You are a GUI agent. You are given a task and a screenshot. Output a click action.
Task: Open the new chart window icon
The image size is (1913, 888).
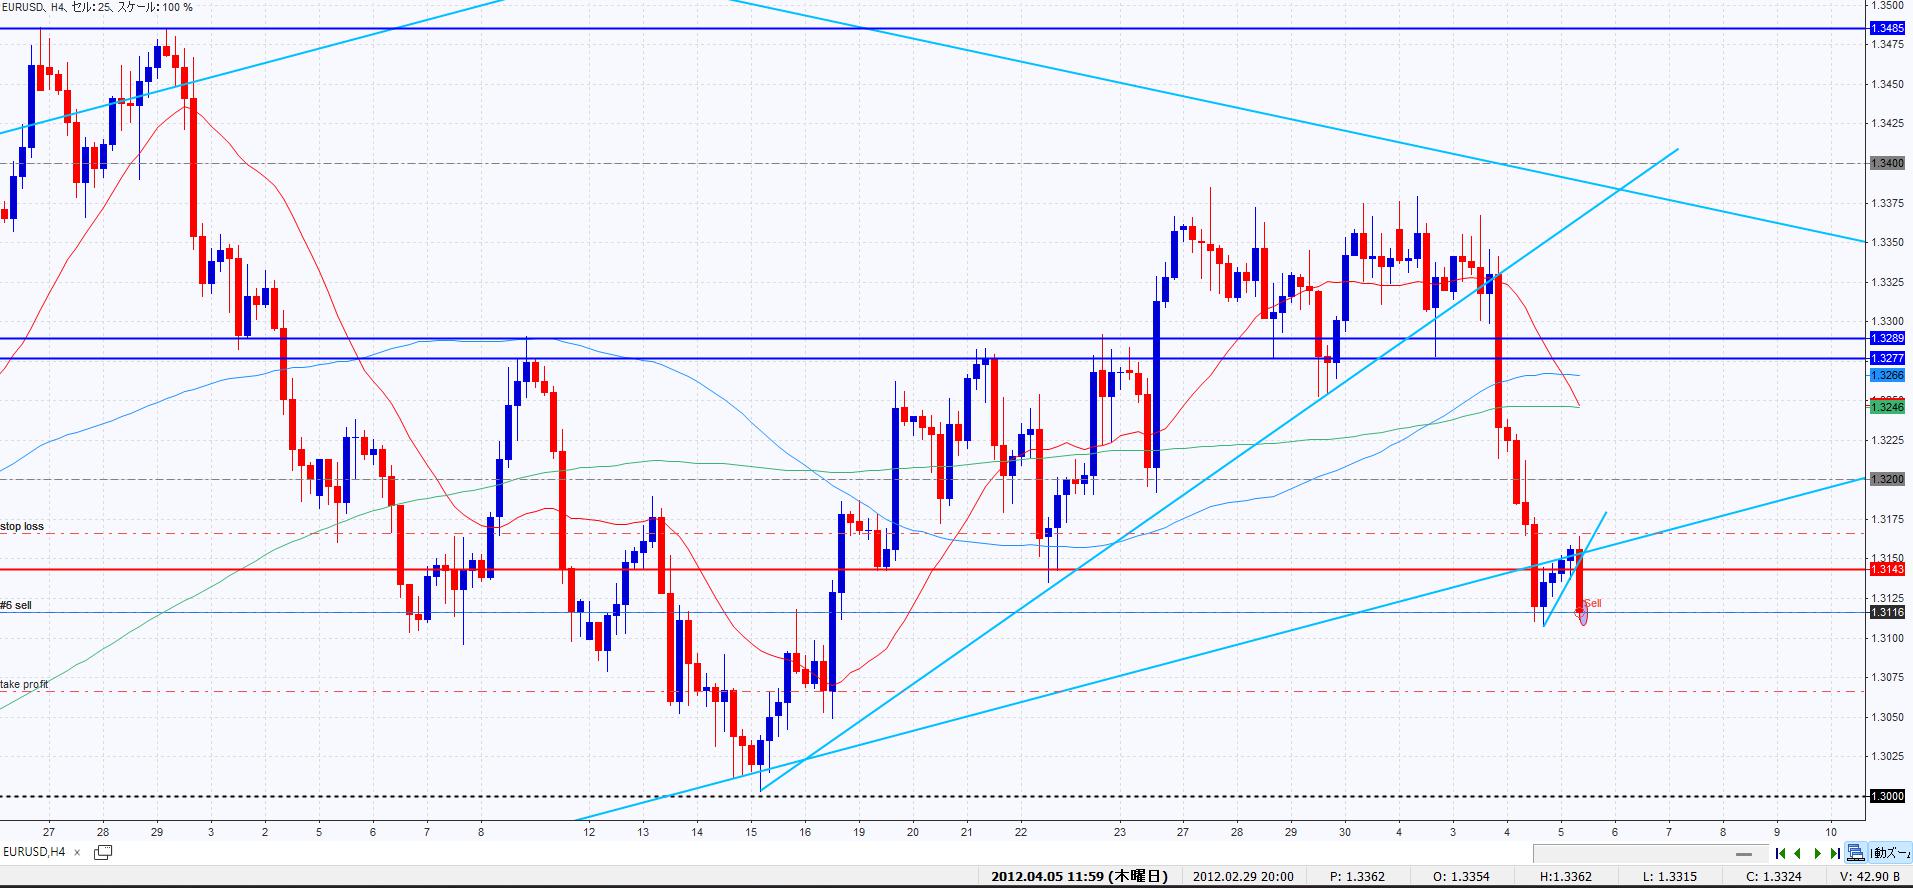pos(102,852)
